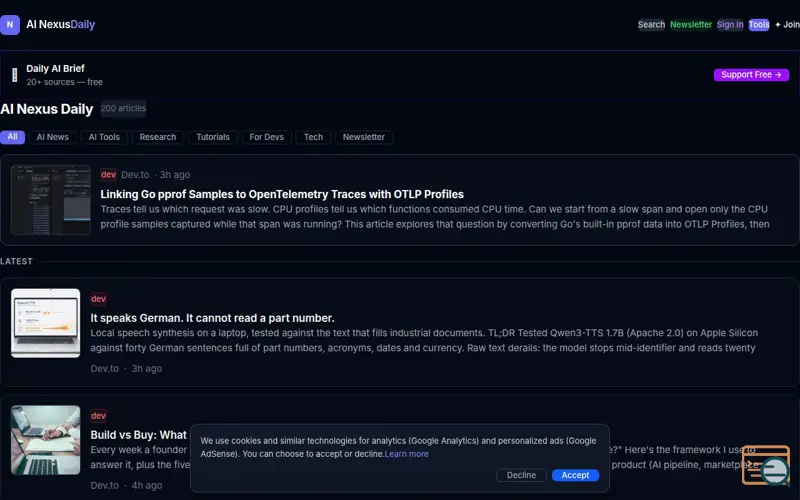This screenshot has width=800, height=500.
Task: Select the All filter tab
Action: 12,137
